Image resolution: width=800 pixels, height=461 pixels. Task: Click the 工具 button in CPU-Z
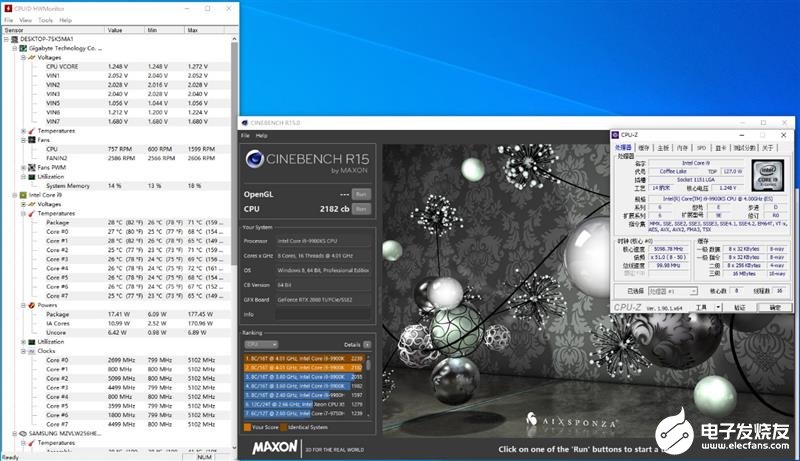pyautogui.click(x=702, y=307)
